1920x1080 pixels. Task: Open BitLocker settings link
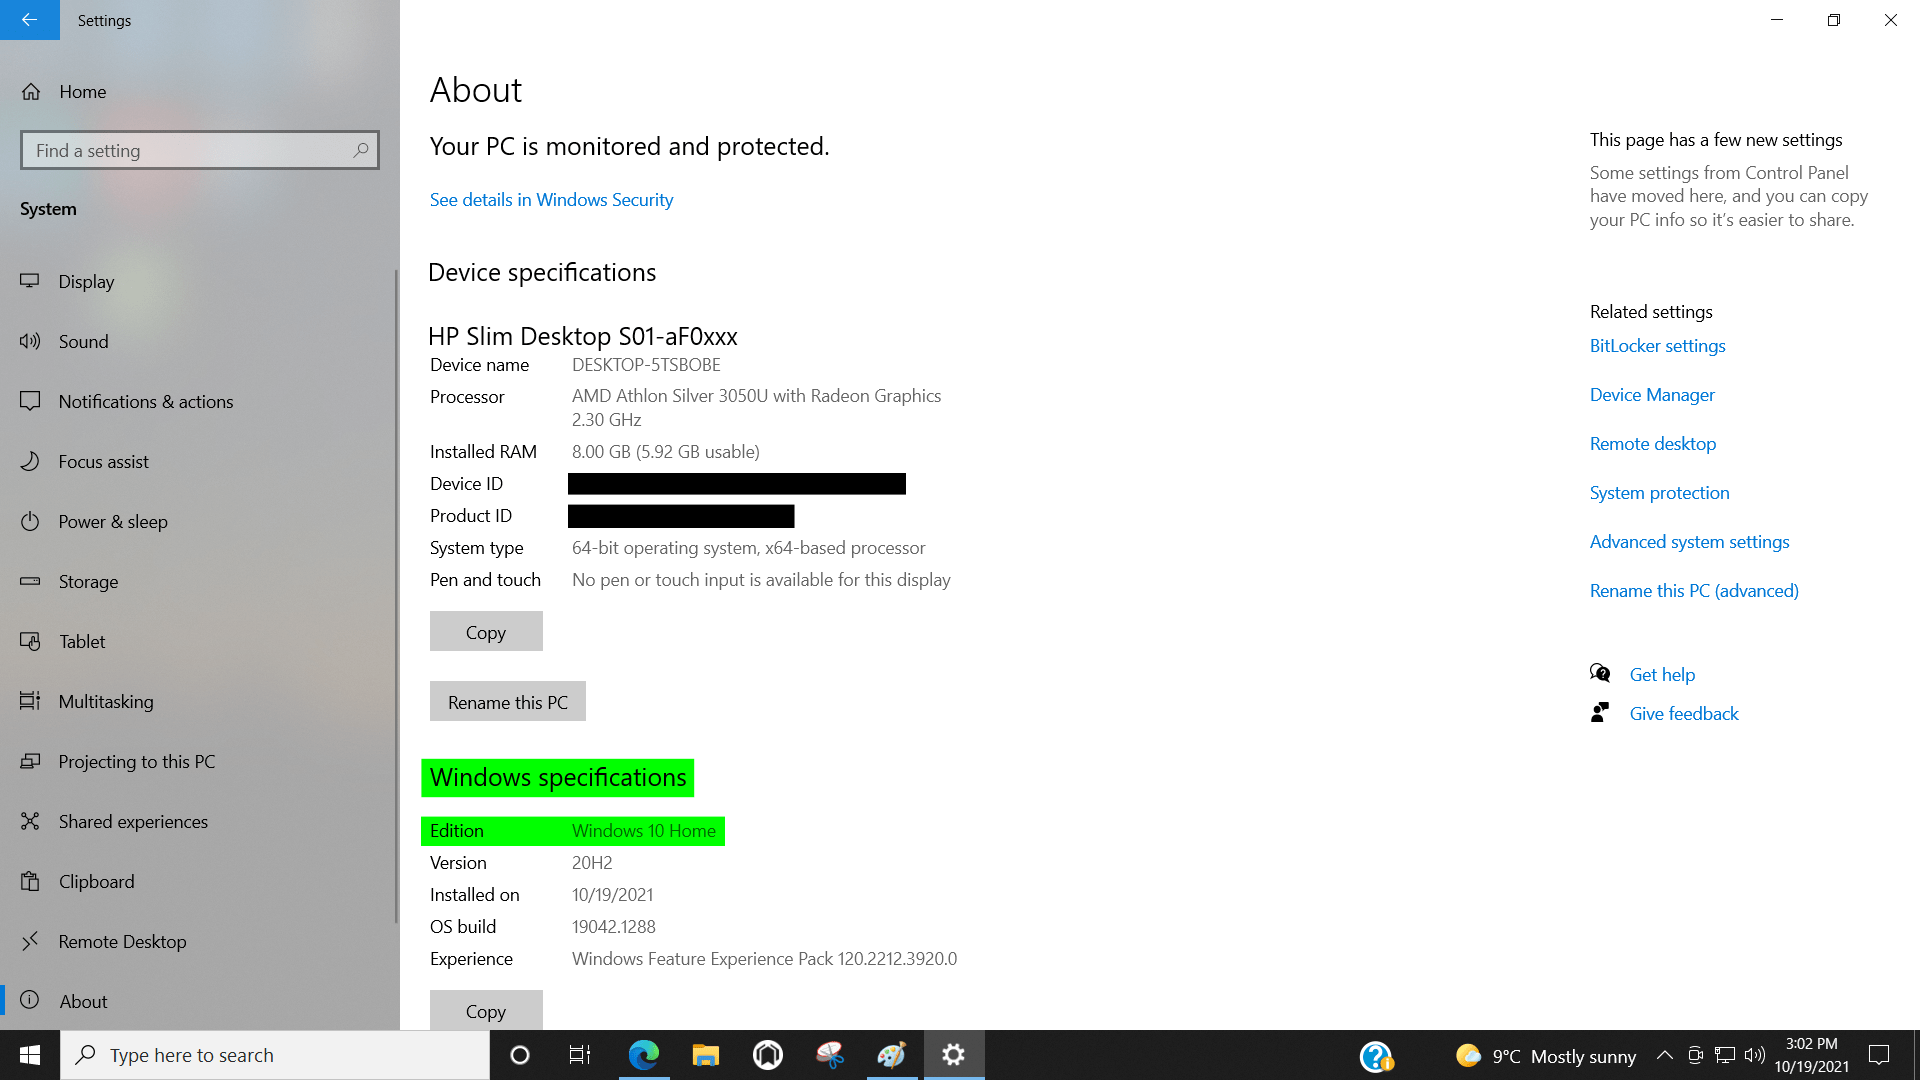1657,346
